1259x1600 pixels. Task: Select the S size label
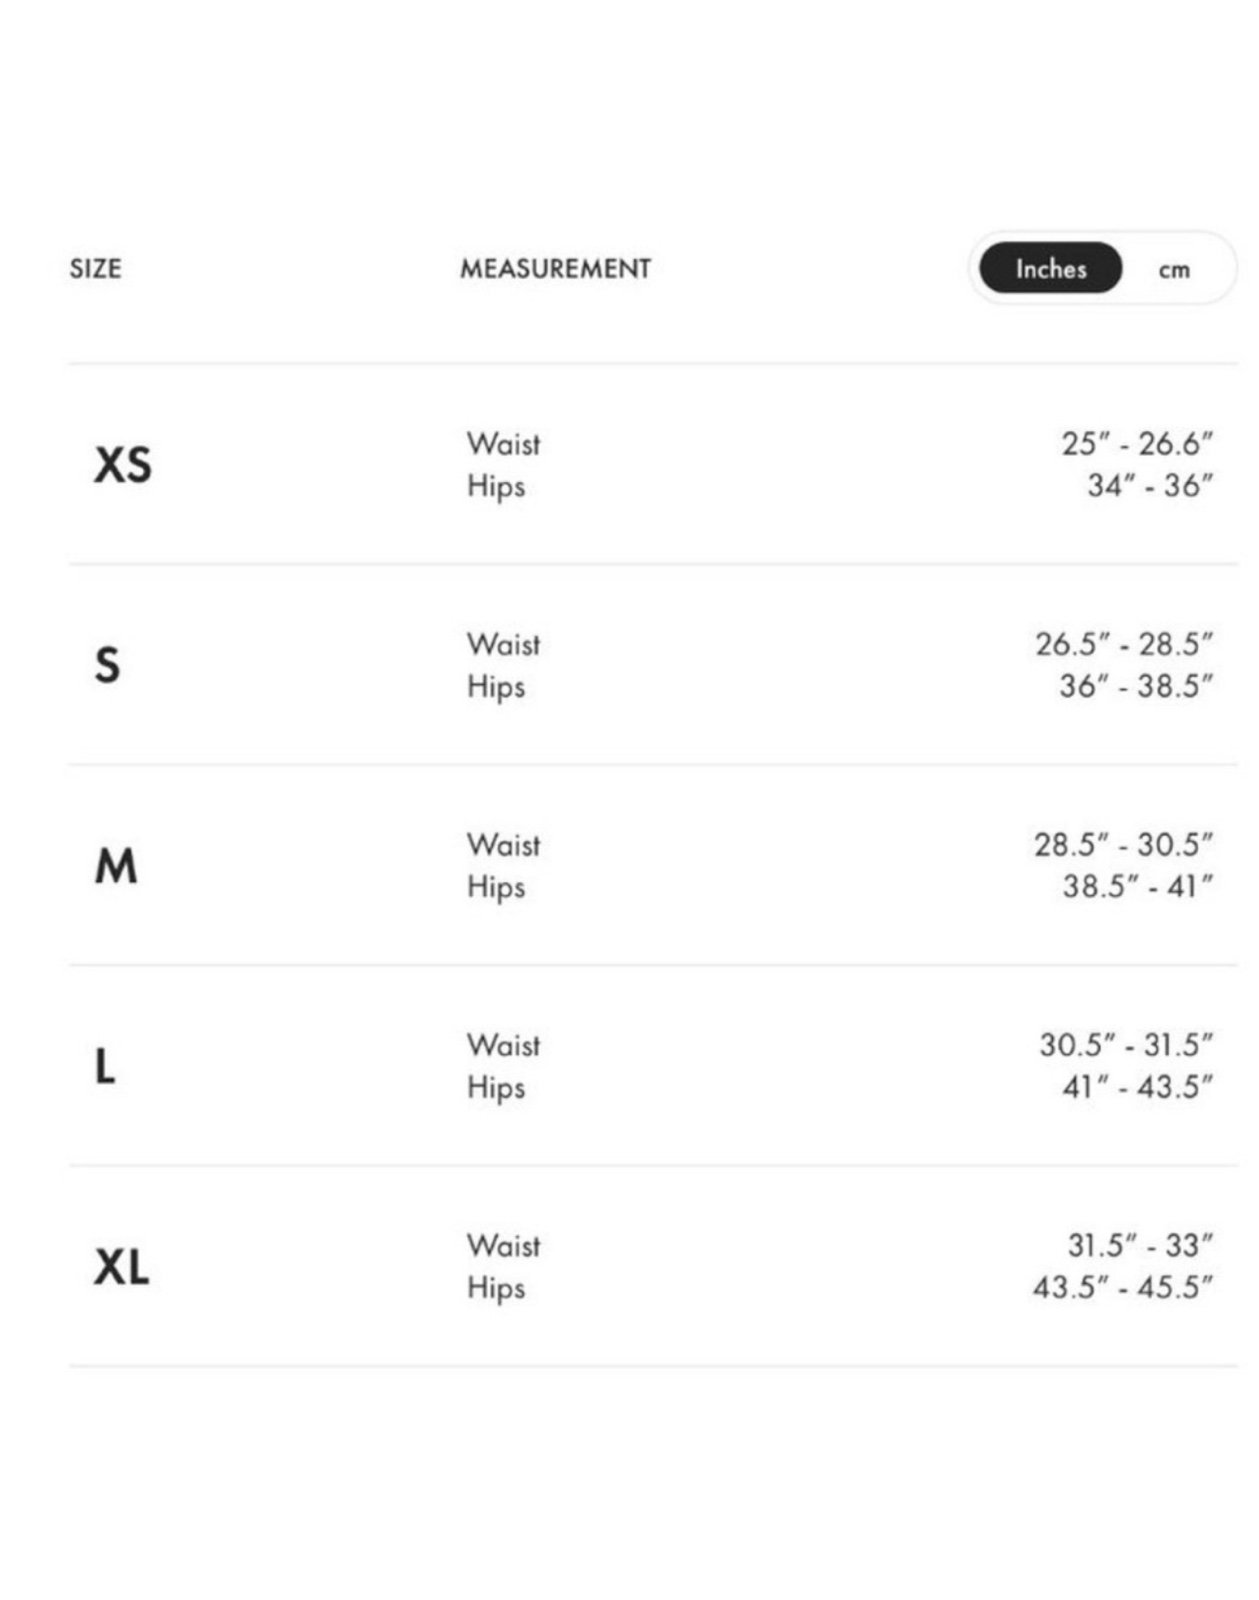coord(107,665)
